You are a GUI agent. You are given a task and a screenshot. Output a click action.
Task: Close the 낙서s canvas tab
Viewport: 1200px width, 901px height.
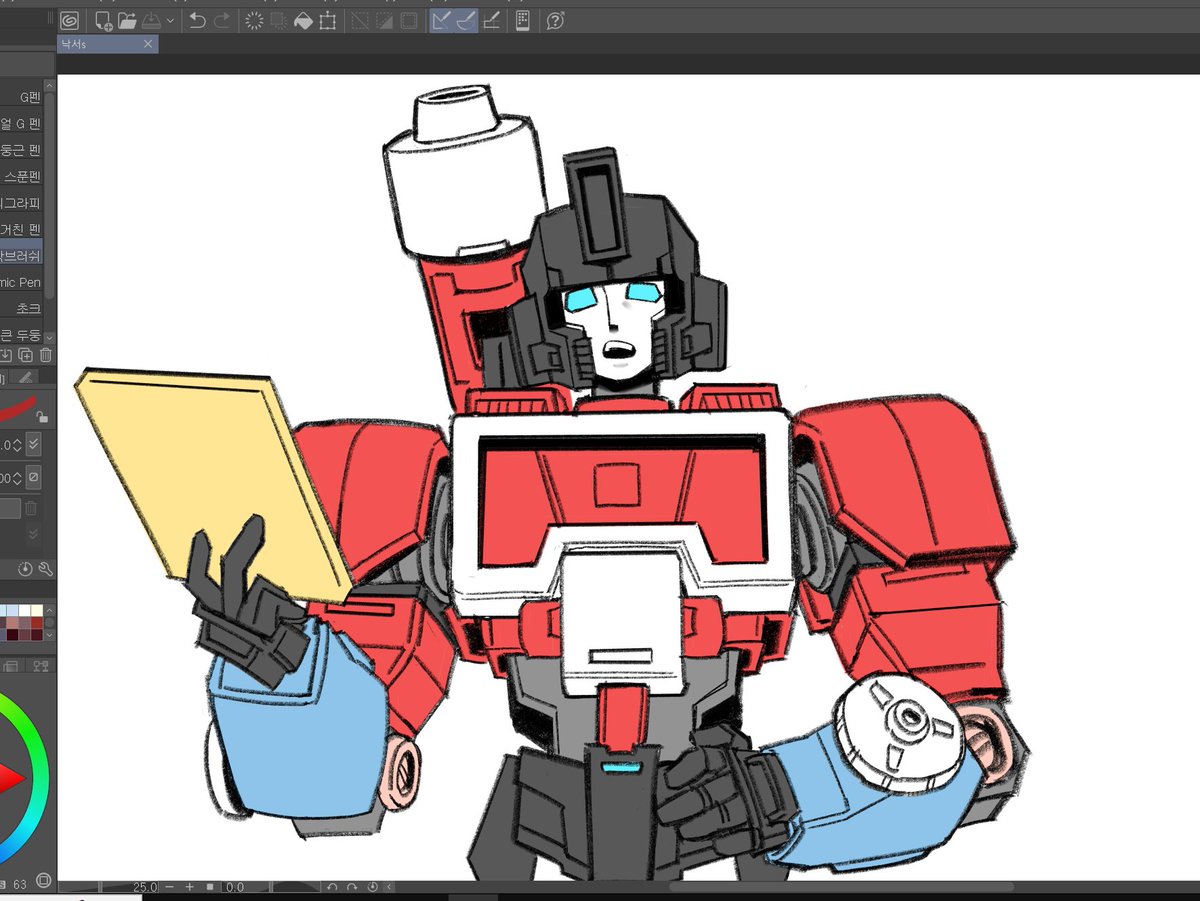(148, 44)
